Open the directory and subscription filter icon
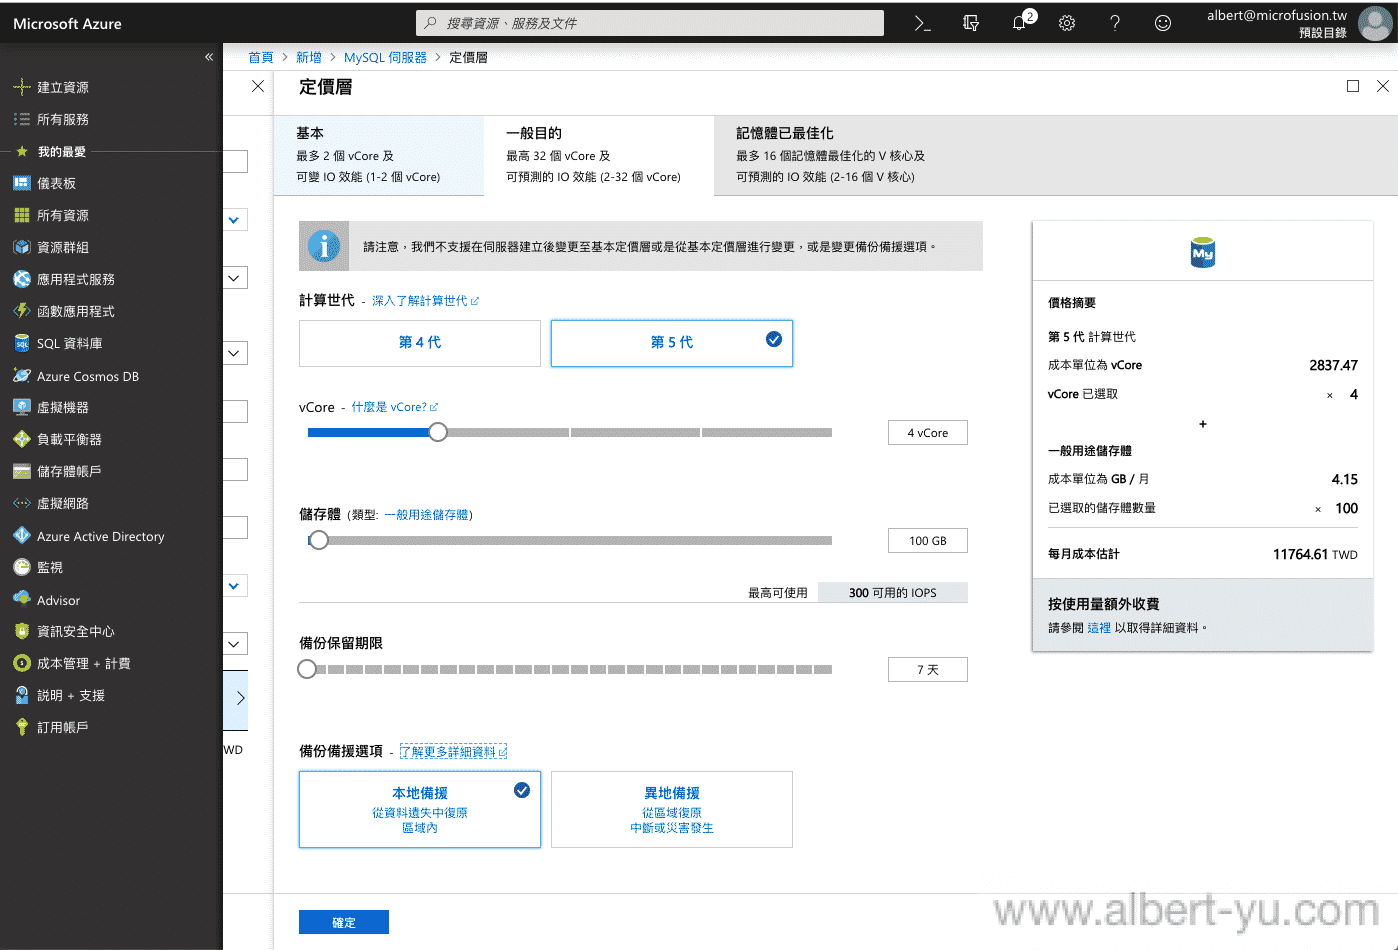The width and height of the screenshot is (1398, 950). tap(971, 23)
